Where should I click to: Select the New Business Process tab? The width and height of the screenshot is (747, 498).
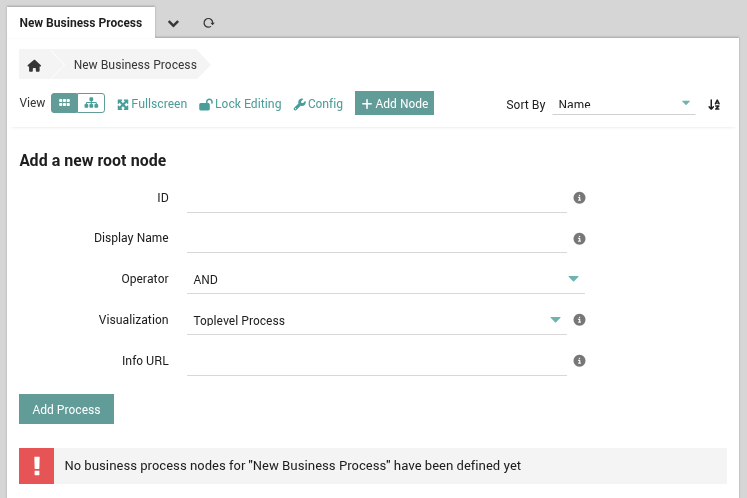(81, 22)
